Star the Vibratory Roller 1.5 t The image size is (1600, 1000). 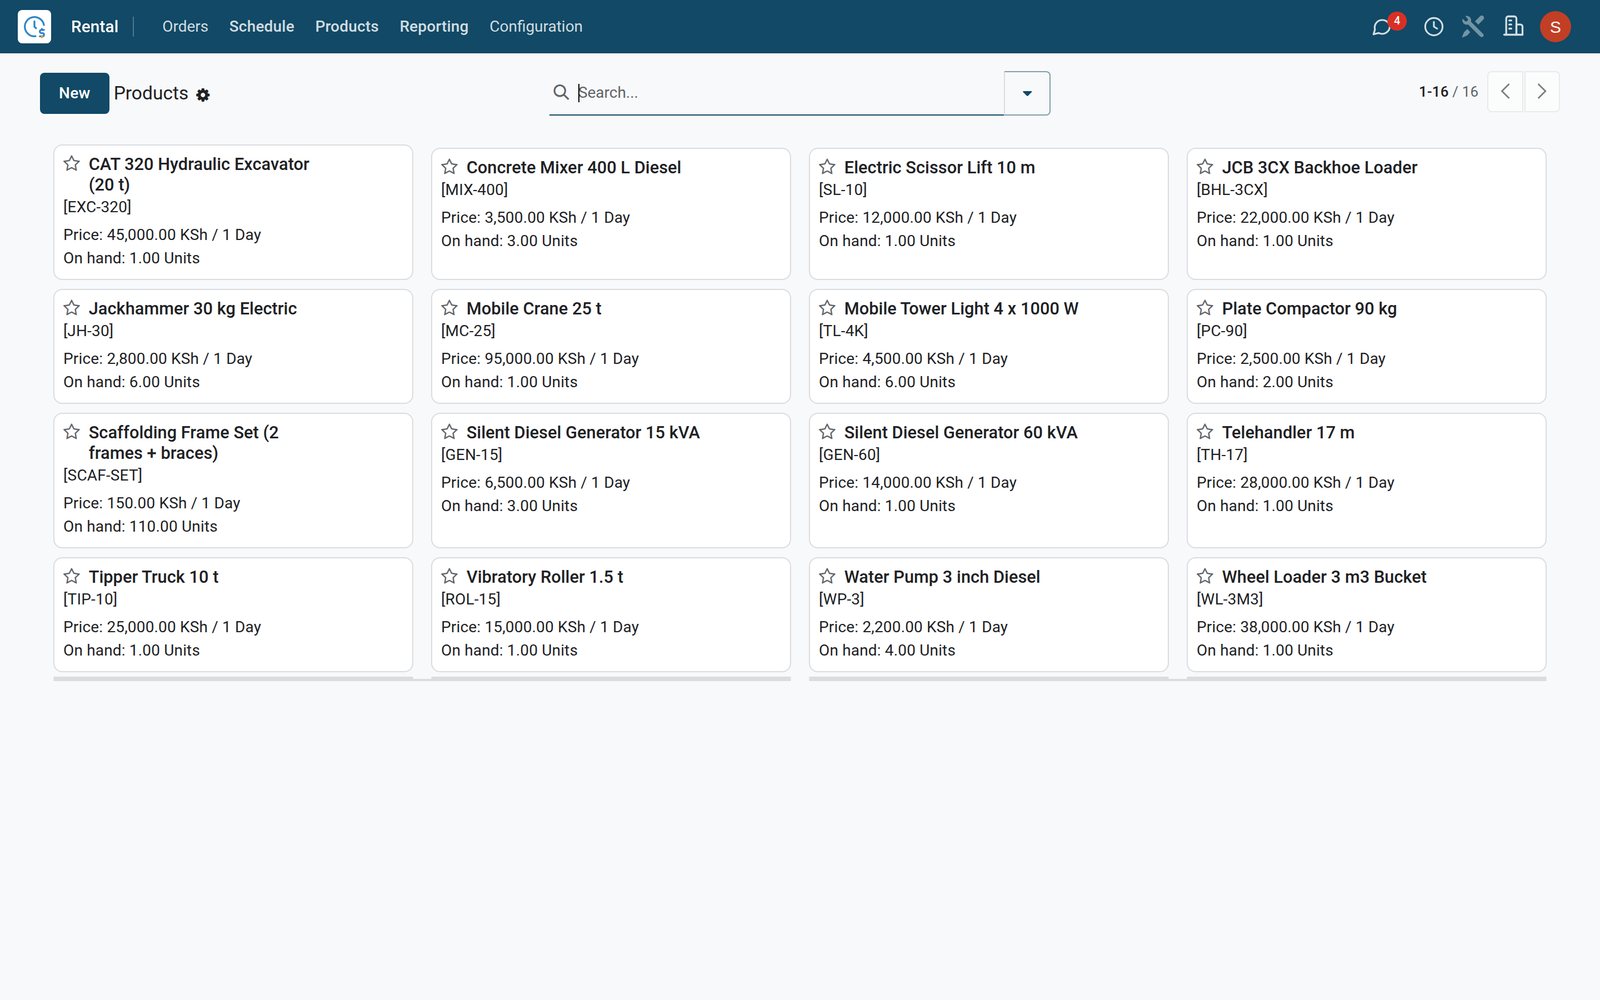450,576
